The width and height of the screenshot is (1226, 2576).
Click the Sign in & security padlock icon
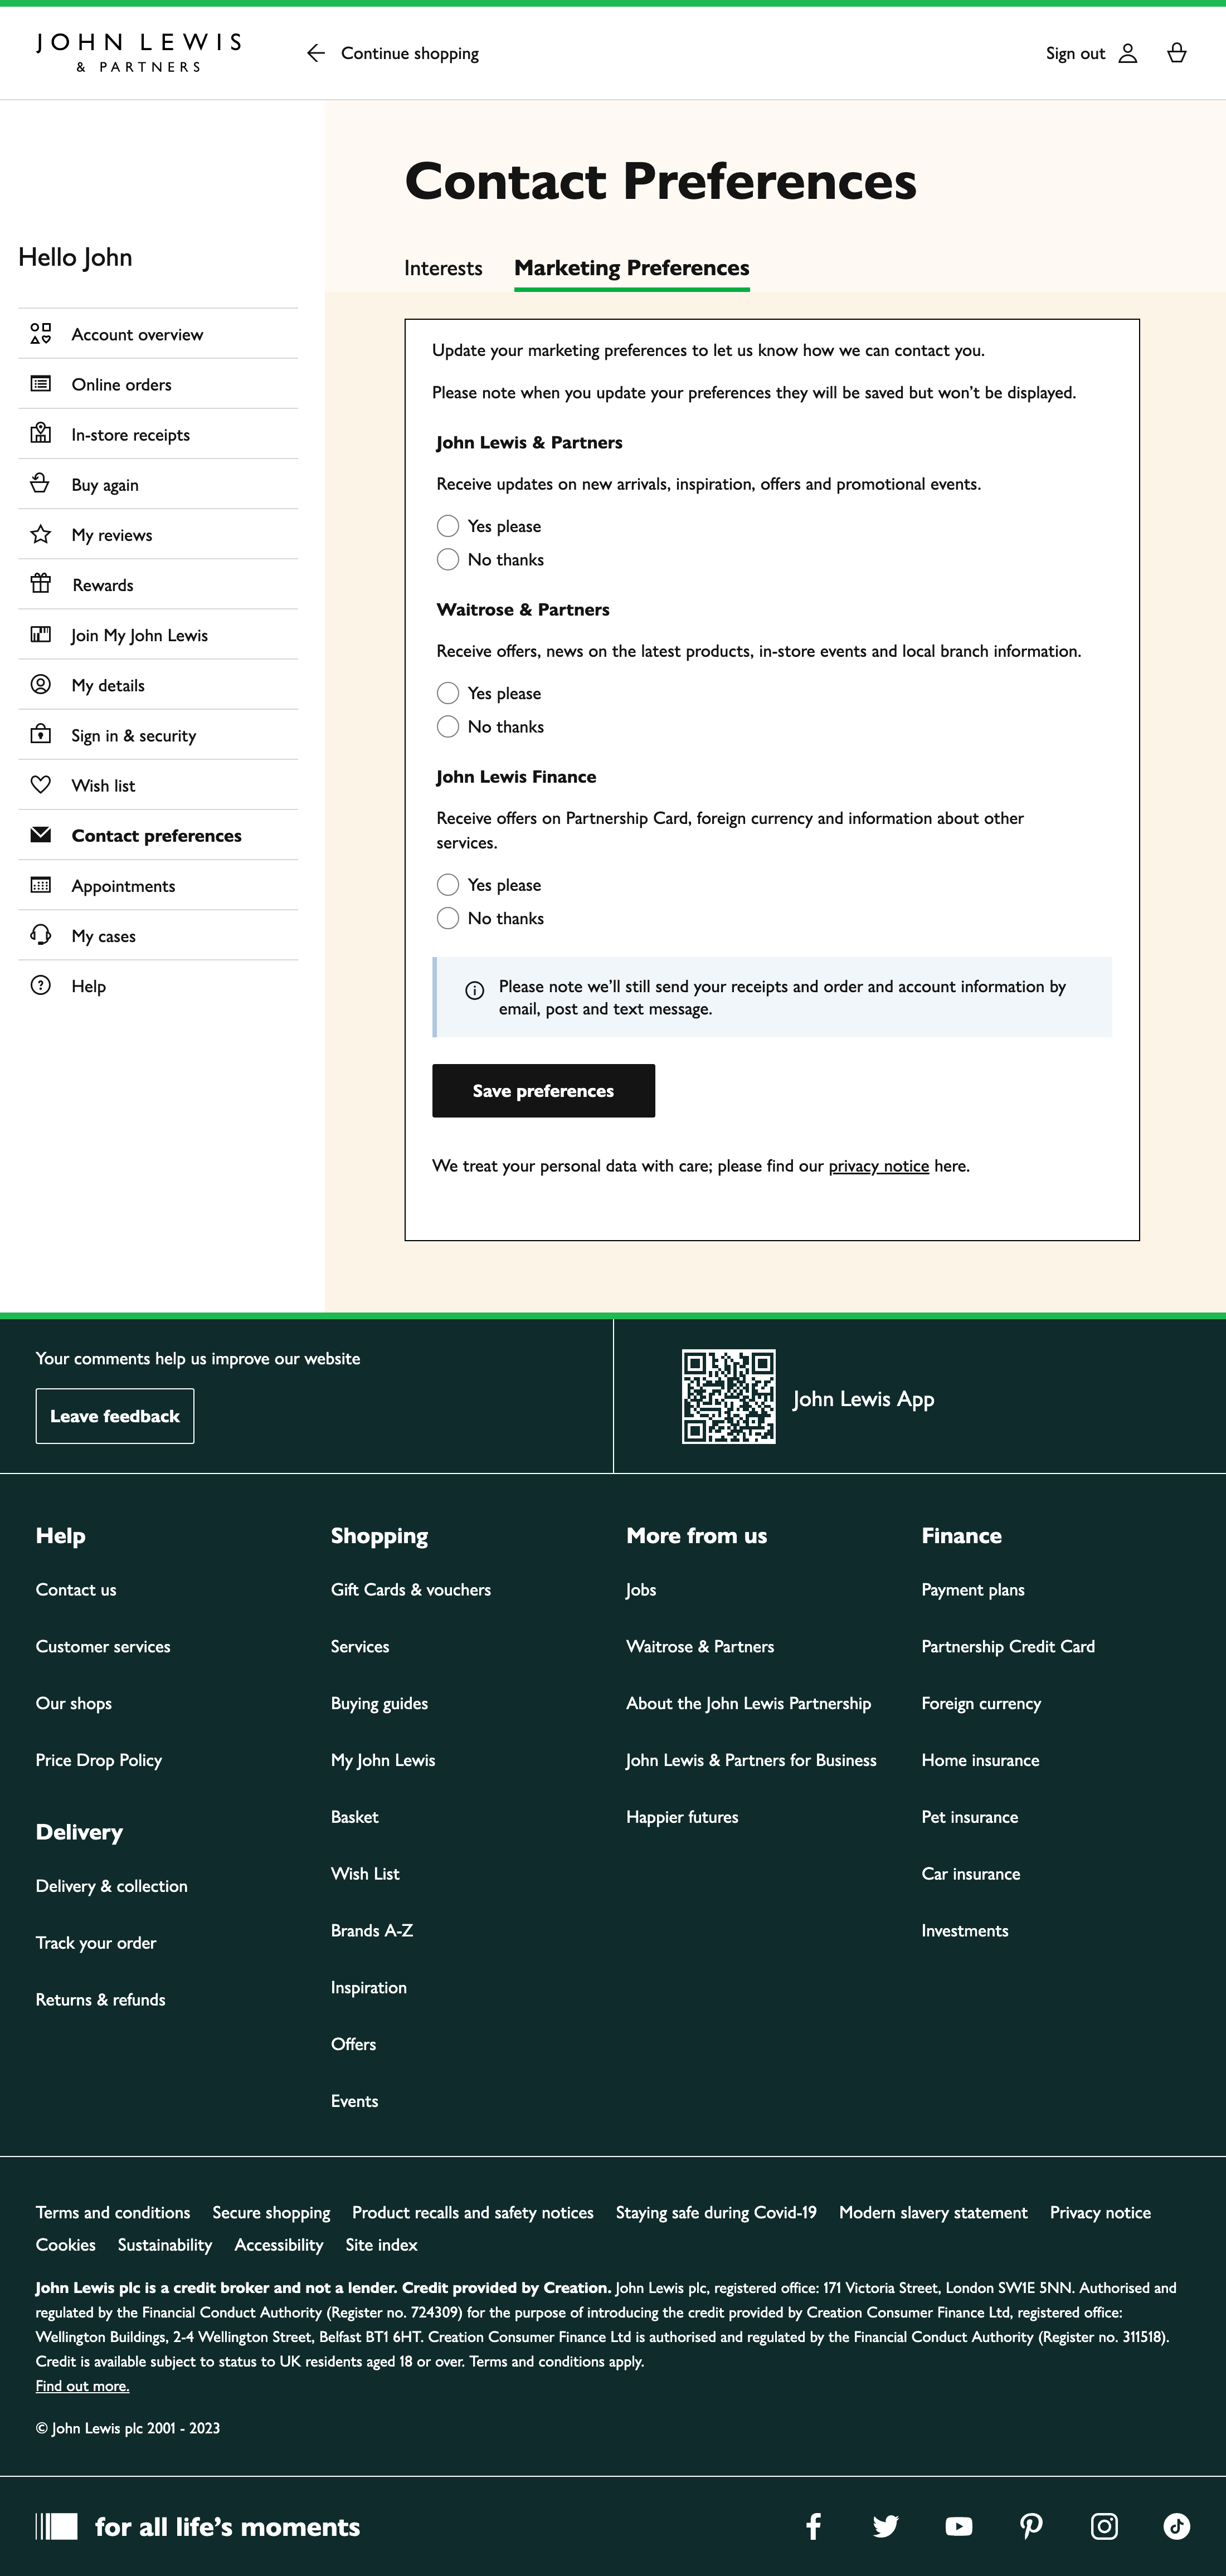(40, 735)
